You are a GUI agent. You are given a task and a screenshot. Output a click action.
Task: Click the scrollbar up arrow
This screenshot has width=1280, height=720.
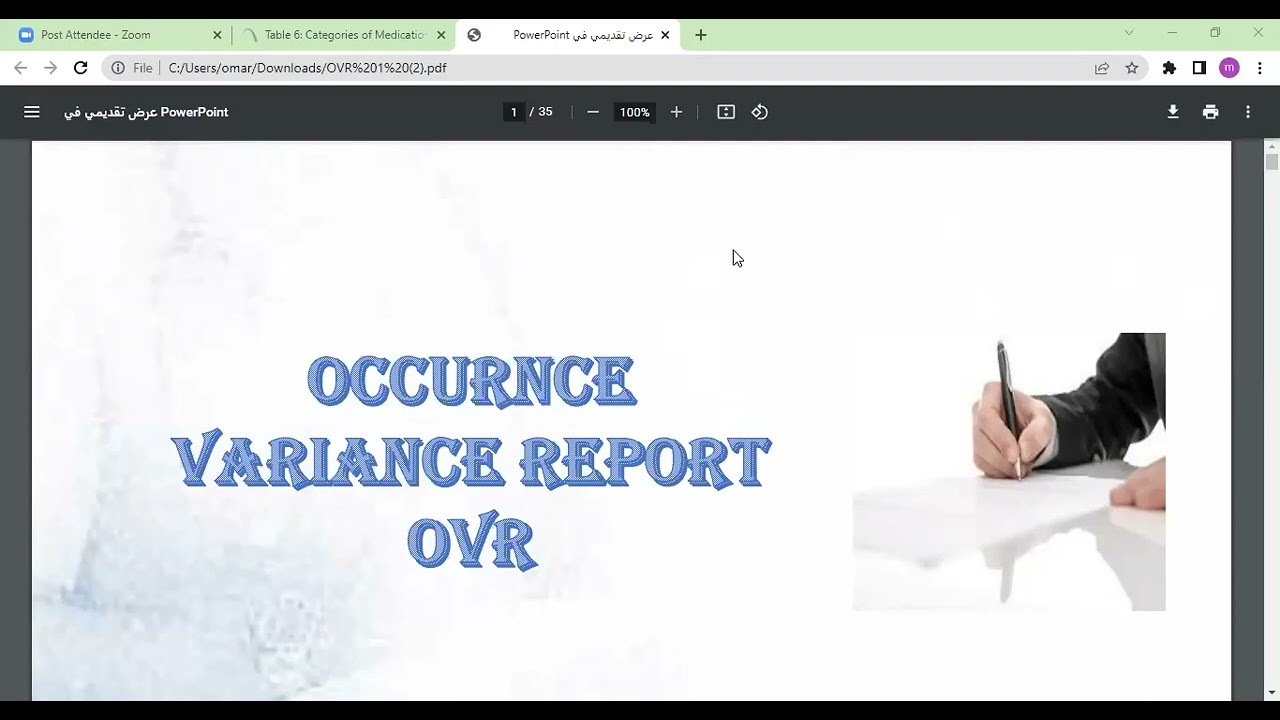(x=1272, y=146)
